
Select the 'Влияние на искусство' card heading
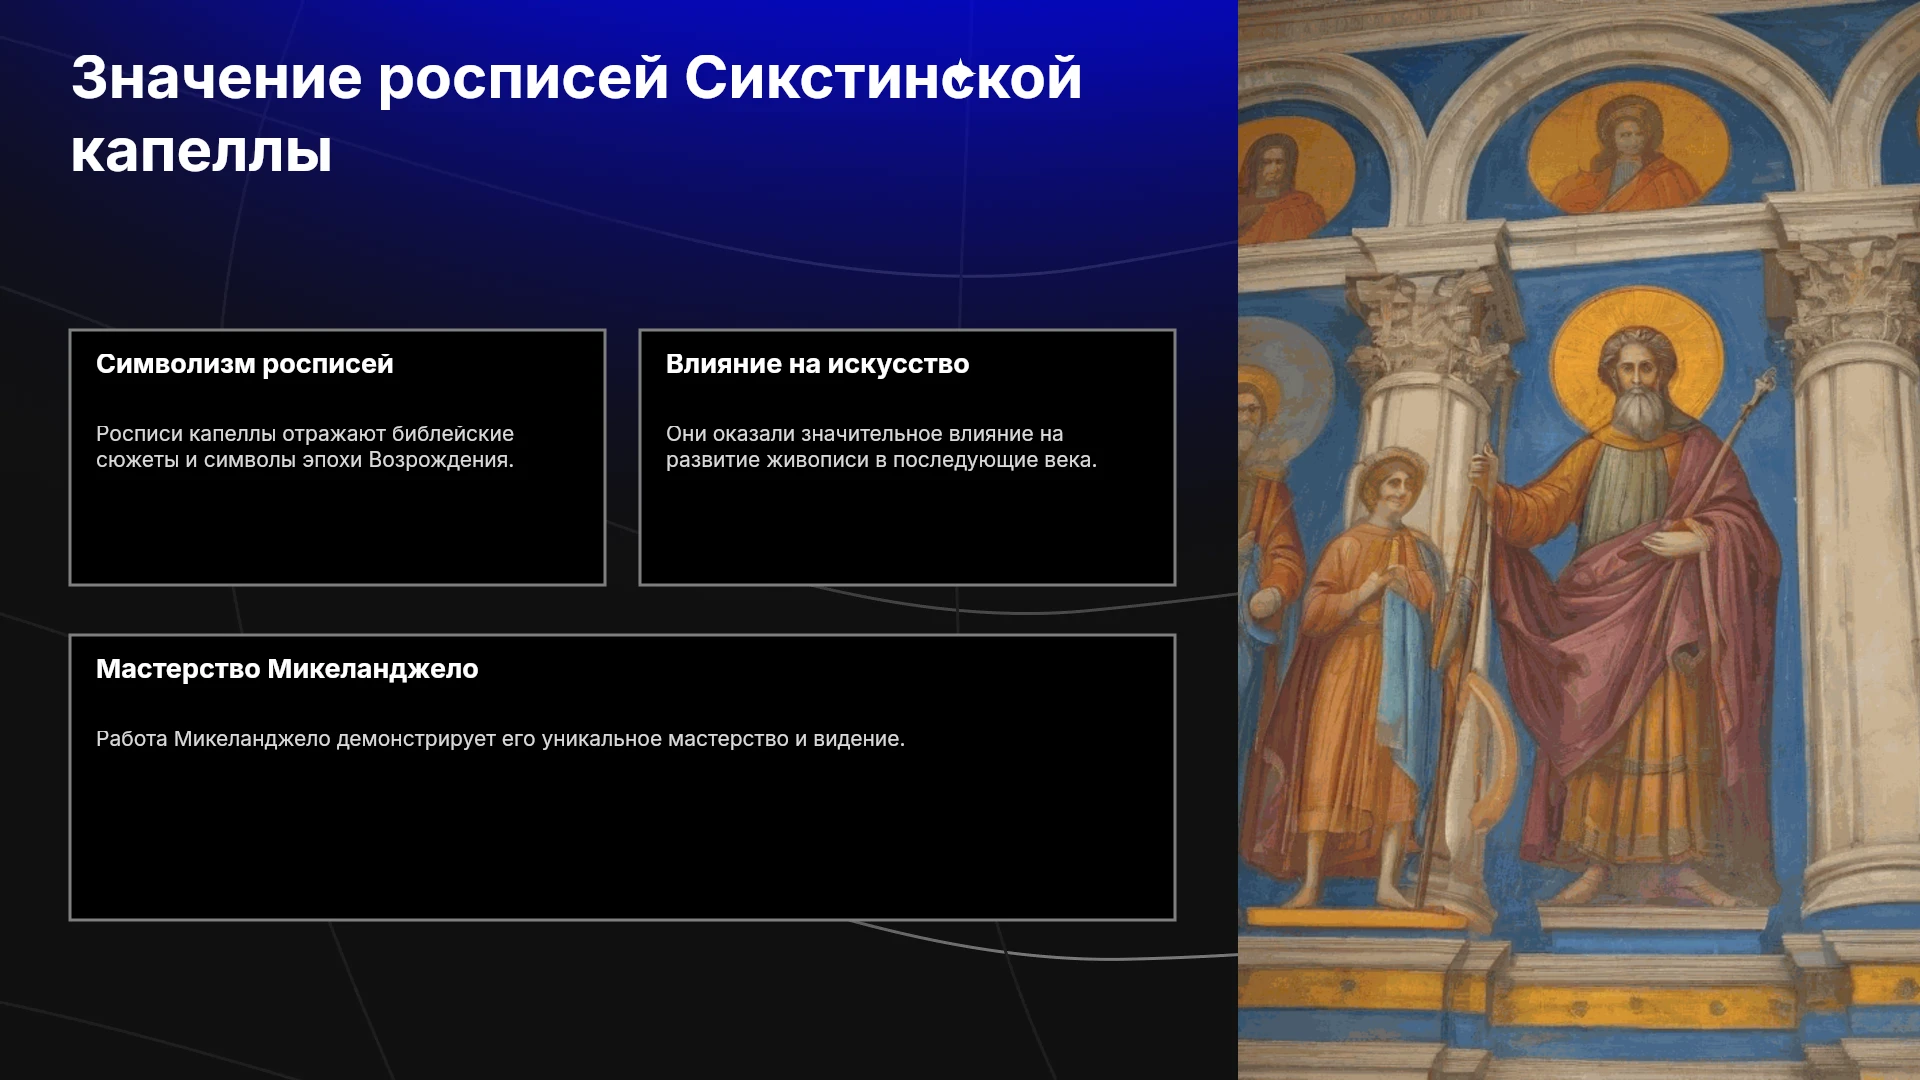[817, 364]
